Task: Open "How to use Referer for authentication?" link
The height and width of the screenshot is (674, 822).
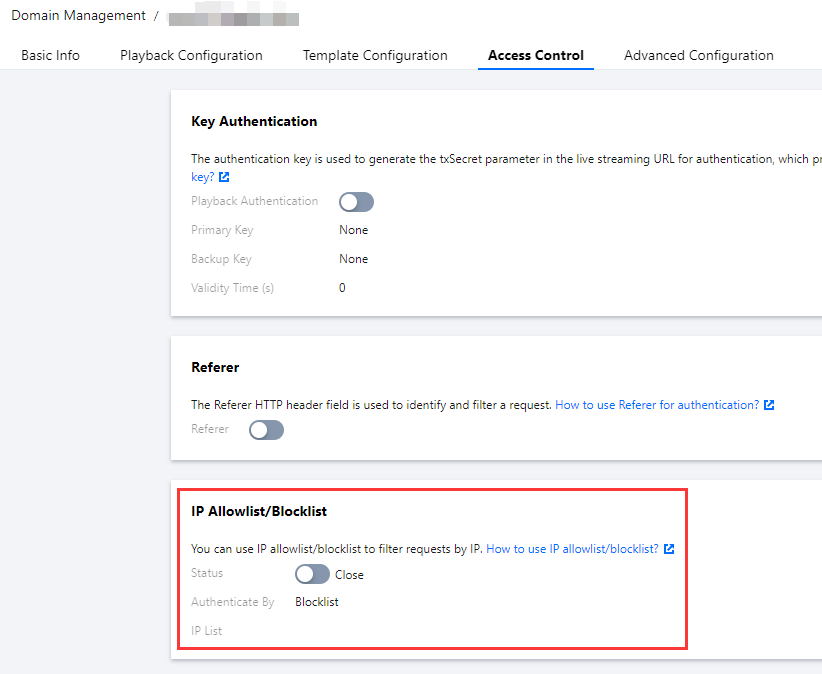Action: pos(657,405)
